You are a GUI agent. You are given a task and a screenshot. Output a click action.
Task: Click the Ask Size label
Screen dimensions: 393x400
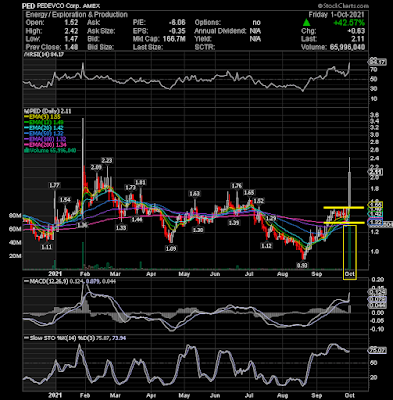pos(101,31)
